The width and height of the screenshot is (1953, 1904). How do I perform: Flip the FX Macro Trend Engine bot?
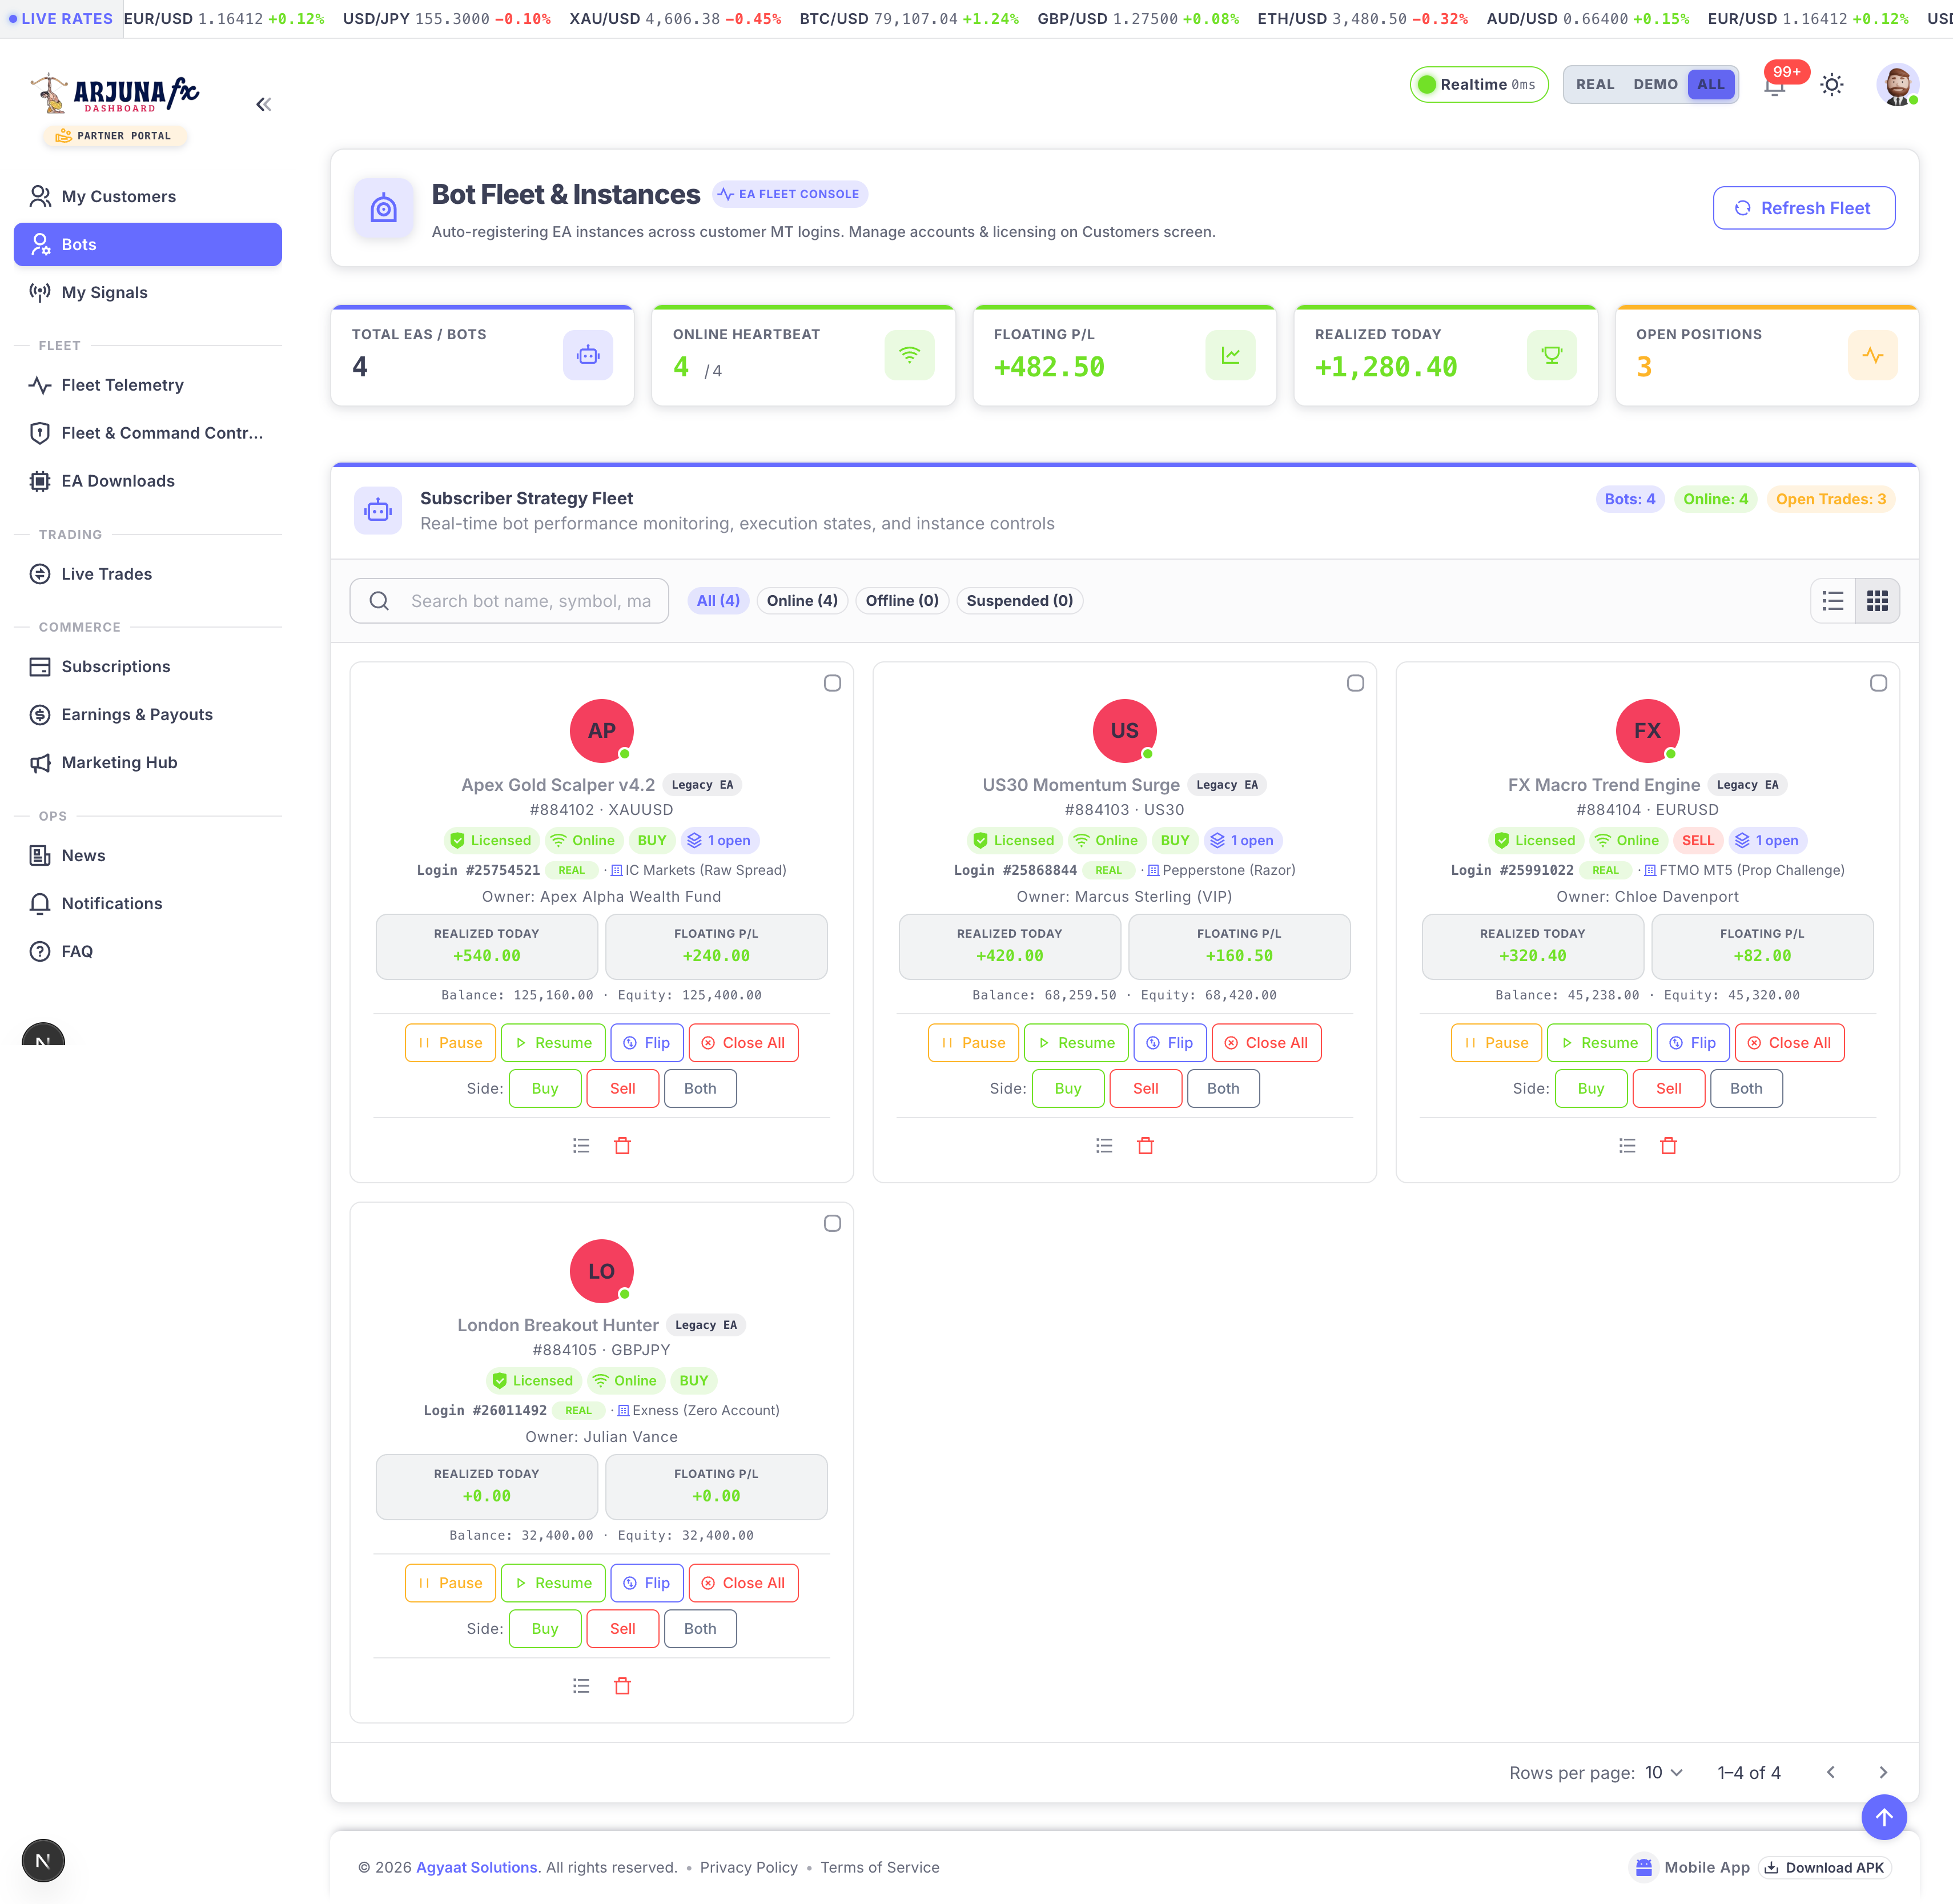click(1693, 1043)
